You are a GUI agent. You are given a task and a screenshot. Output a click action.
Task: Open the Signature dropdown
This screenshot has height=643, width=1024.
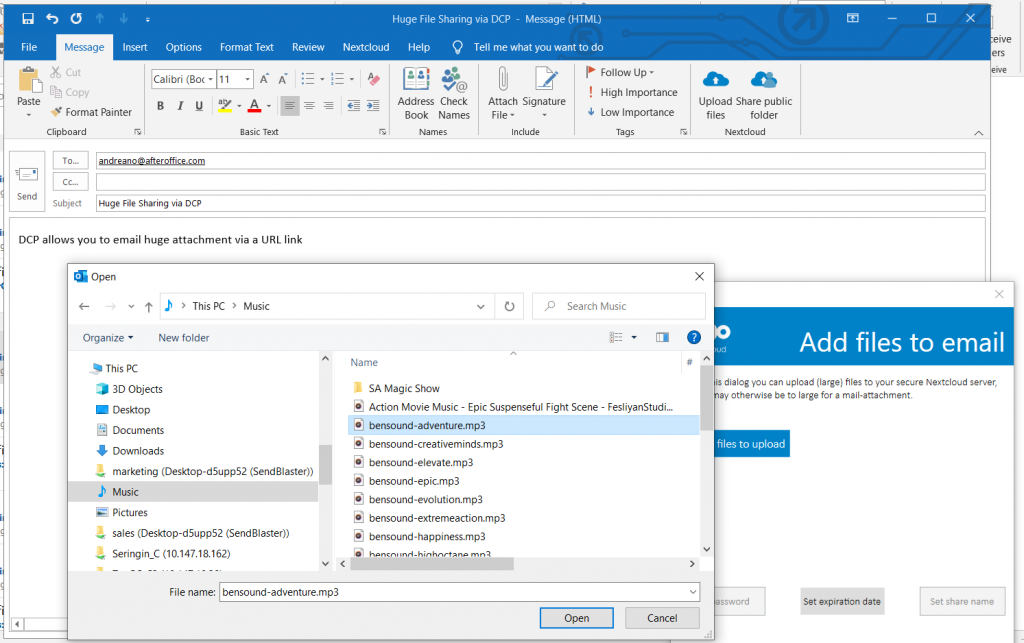(544, 116)
